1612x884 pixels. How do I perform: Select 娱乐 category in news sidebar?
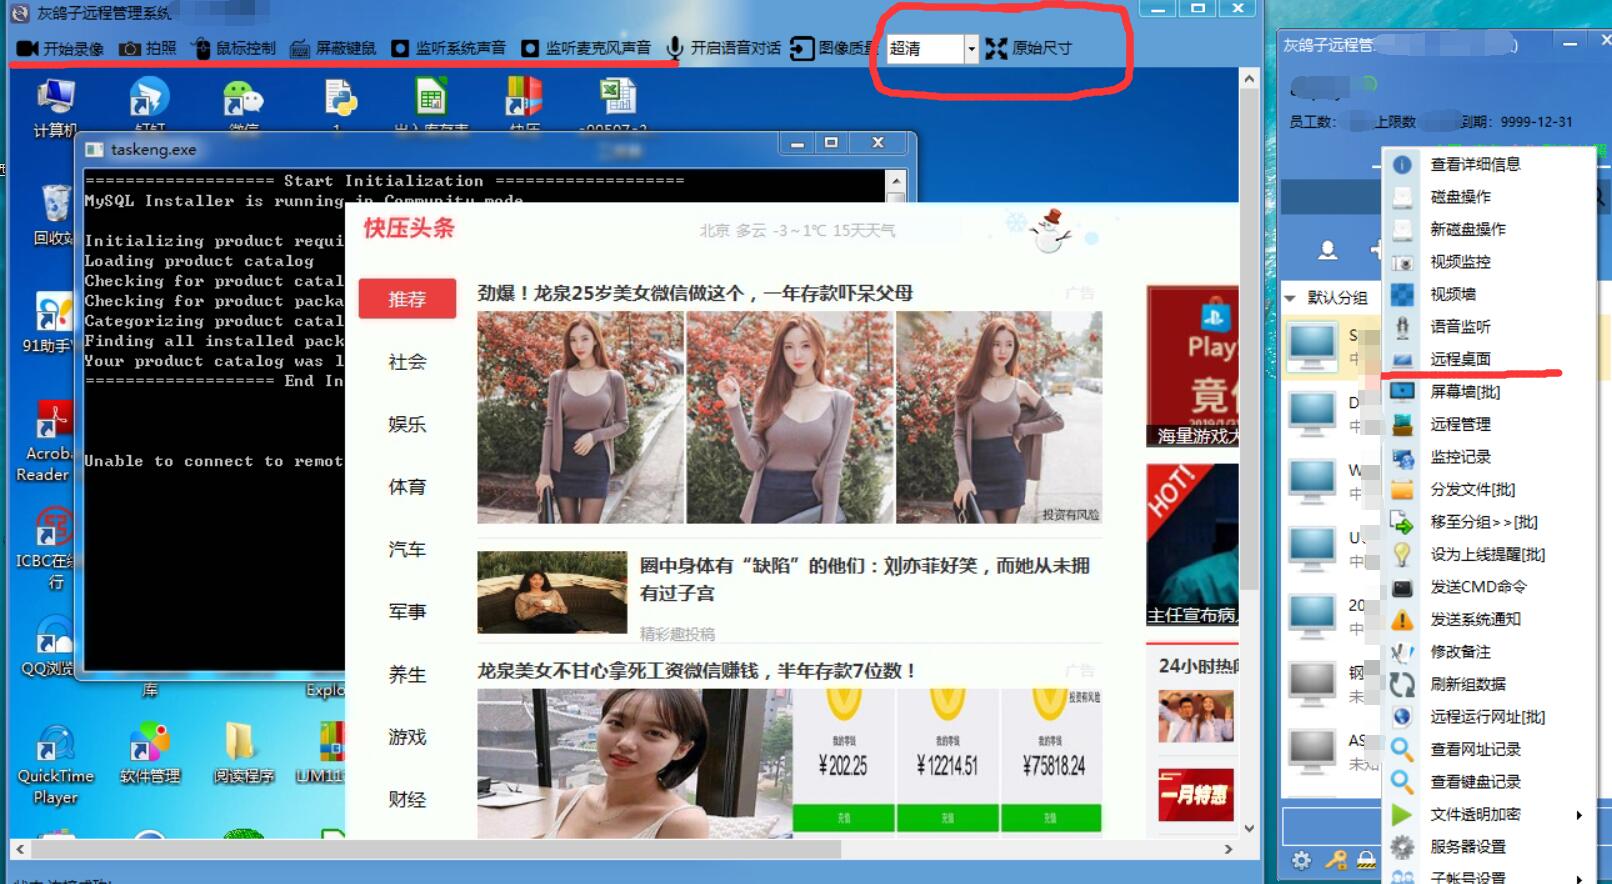(407, 424)
